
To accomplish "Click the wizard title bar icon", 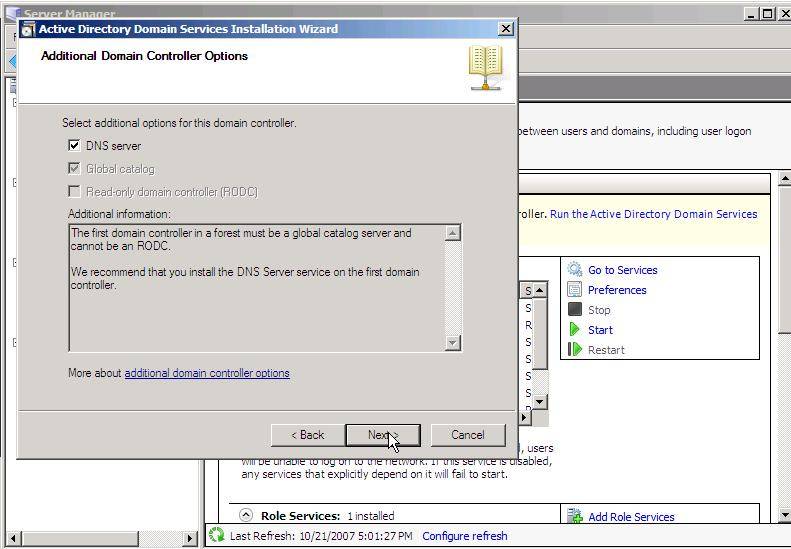I will pyautogui.click(x=28, y=29).
